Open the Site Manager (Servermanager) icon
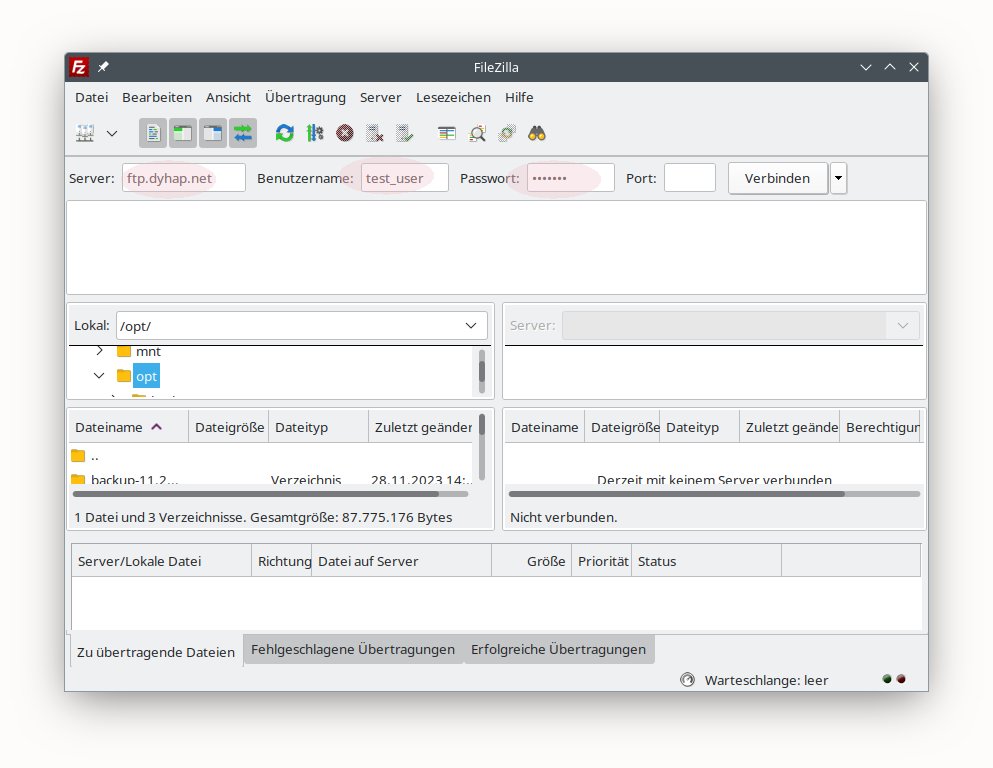The width and height of the screenshot is (993, 768). (86, 133)
